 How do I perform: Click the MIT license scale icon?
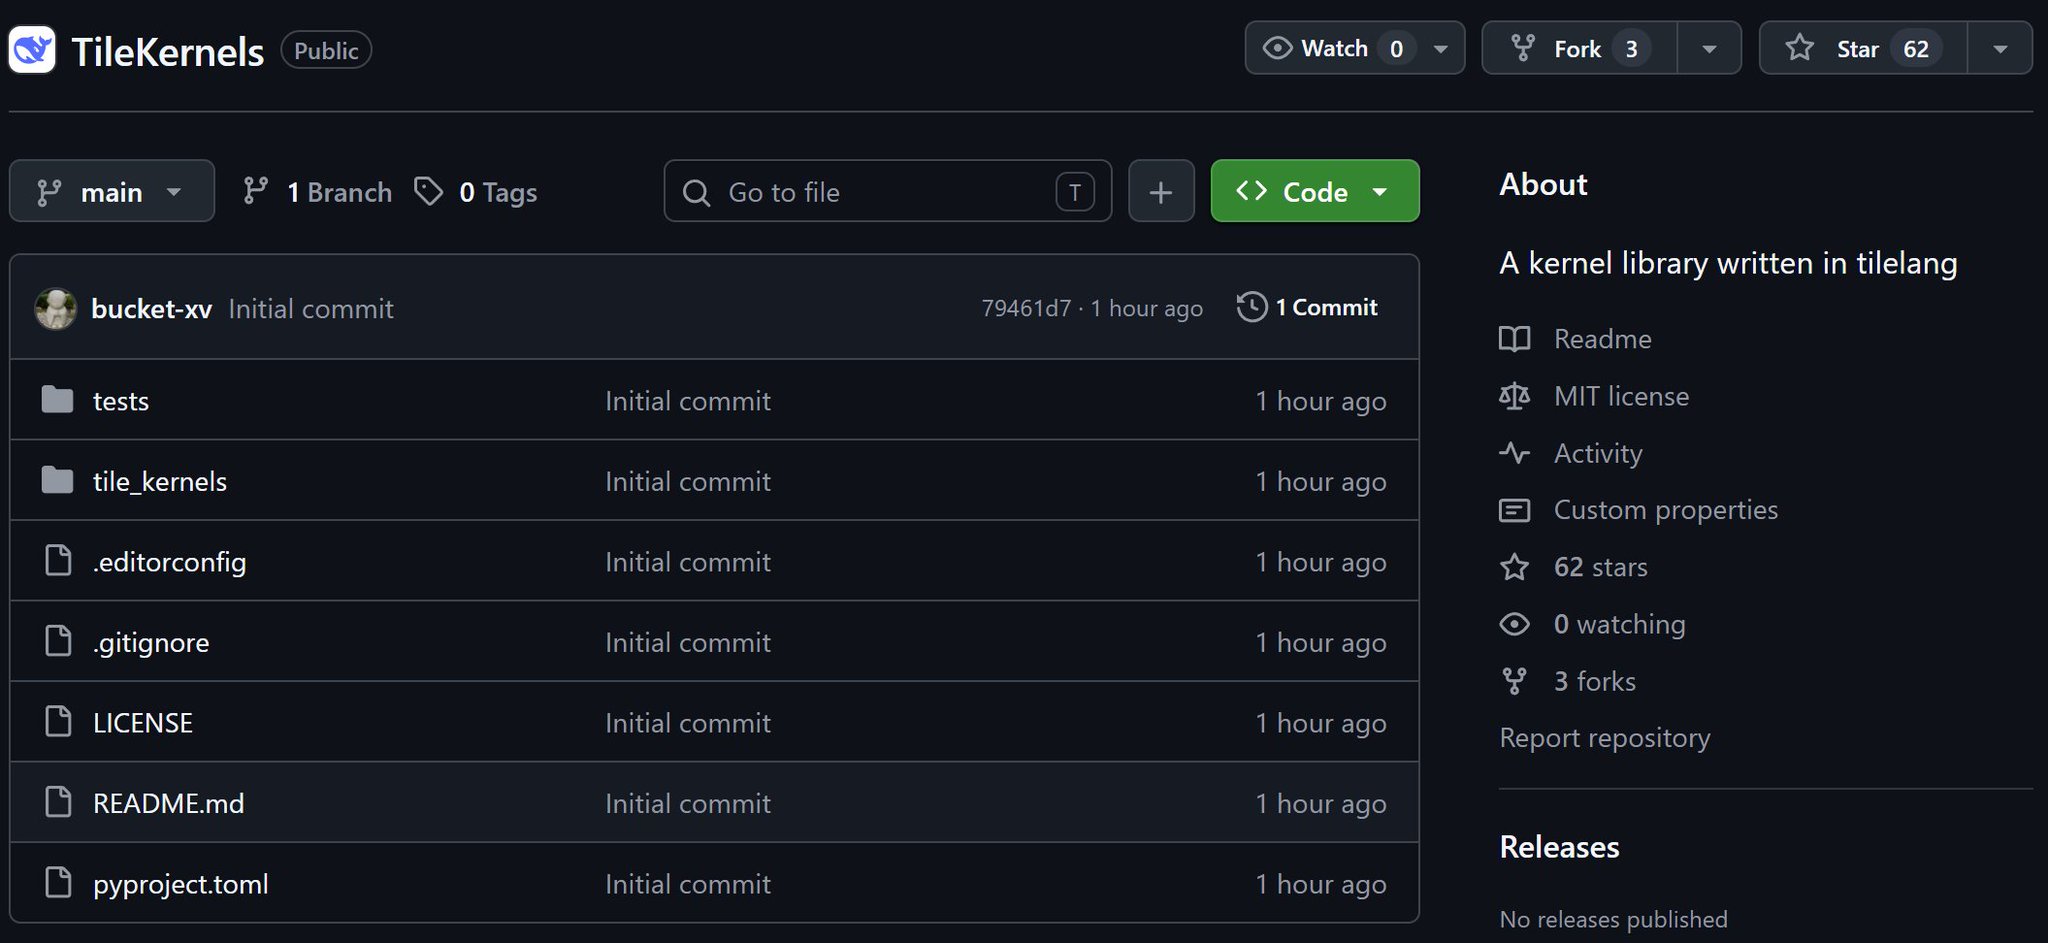(x=1514, y=396)
